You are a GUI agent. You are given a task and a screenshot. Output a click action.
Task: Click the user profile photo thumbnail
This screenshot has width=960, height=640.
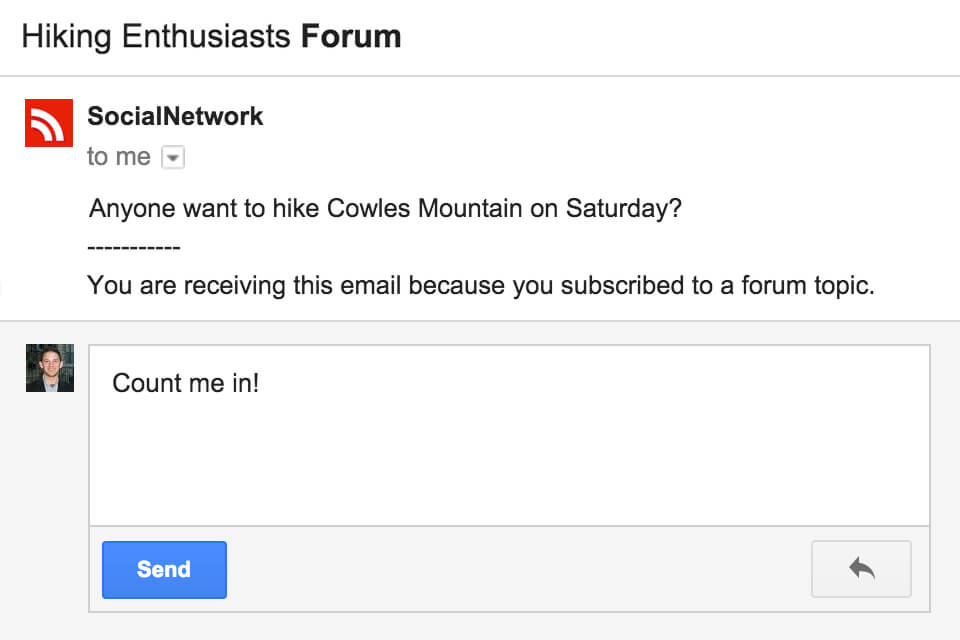coord(50,368)
